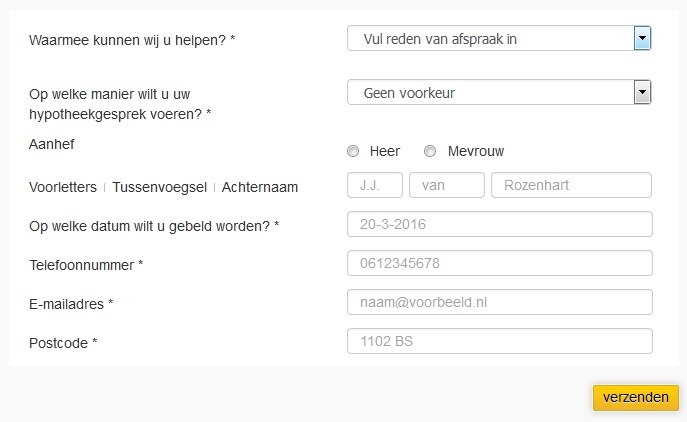
Task: Click the Heer label text
Action: click(385, 151)
